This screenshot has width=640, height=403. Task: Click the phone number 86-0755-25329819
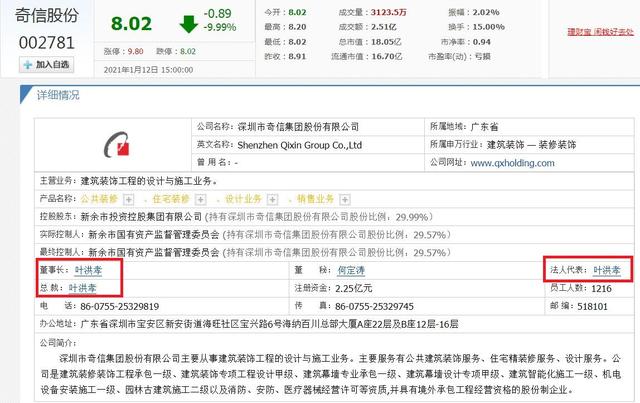coord(120,306)
